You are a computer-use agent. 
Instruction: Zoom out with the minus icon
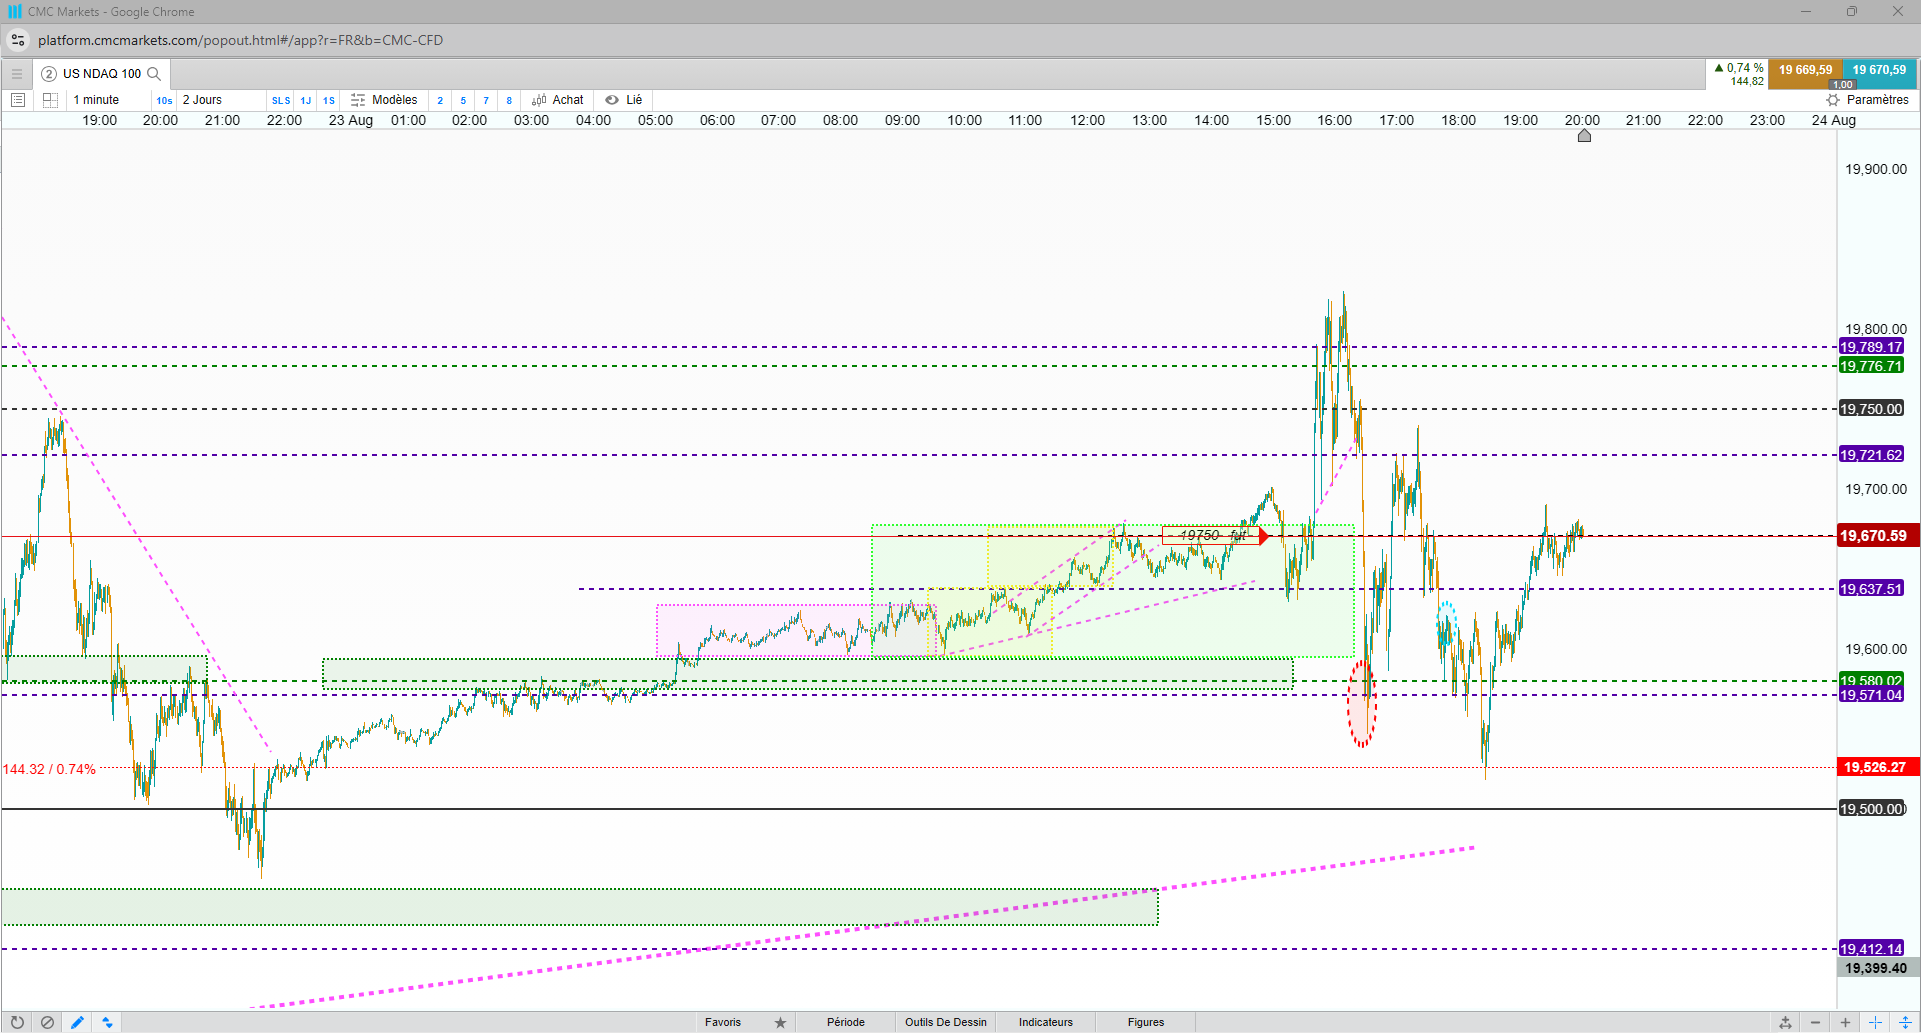coord(1815,1022)
